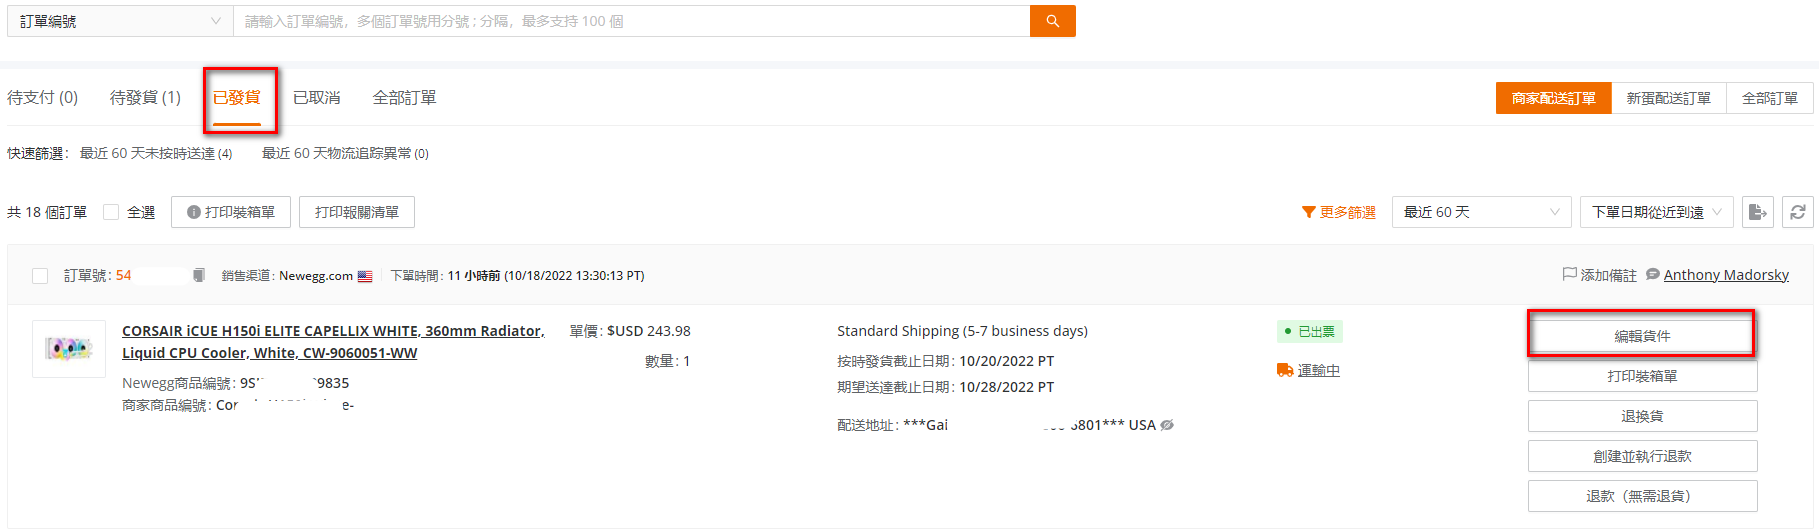1819x530 pixels.
Task: Copy the order number via copy icon
Action: [199, 275]
